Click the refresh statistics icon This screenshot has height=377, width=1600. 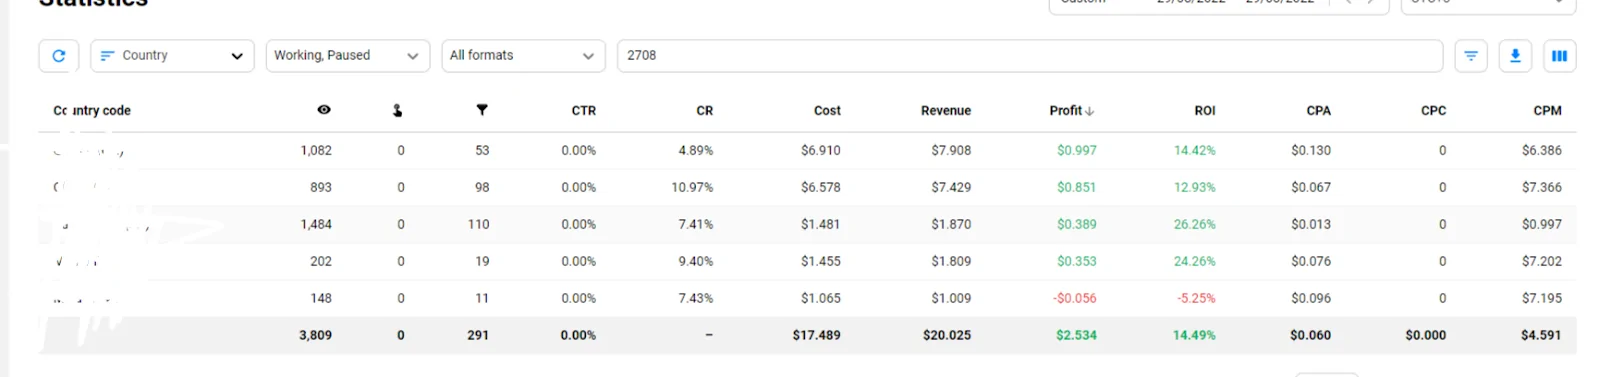tap(59, 56)
